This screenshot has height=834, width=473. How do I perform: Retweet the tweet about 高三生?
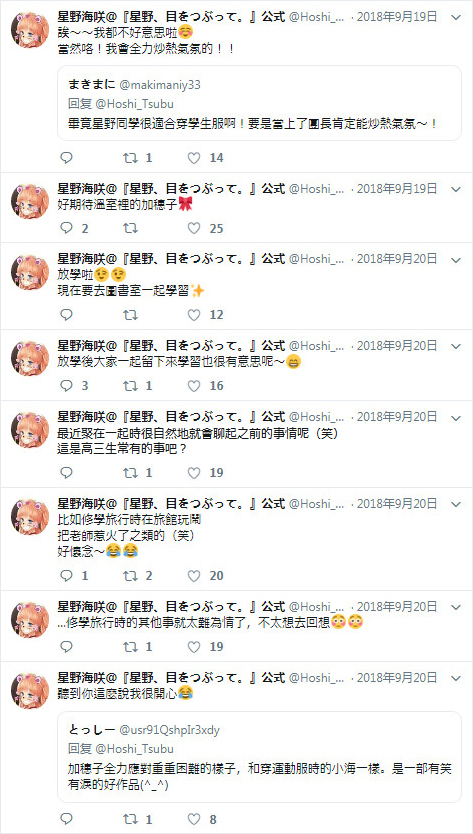click(x=130, y=472)
